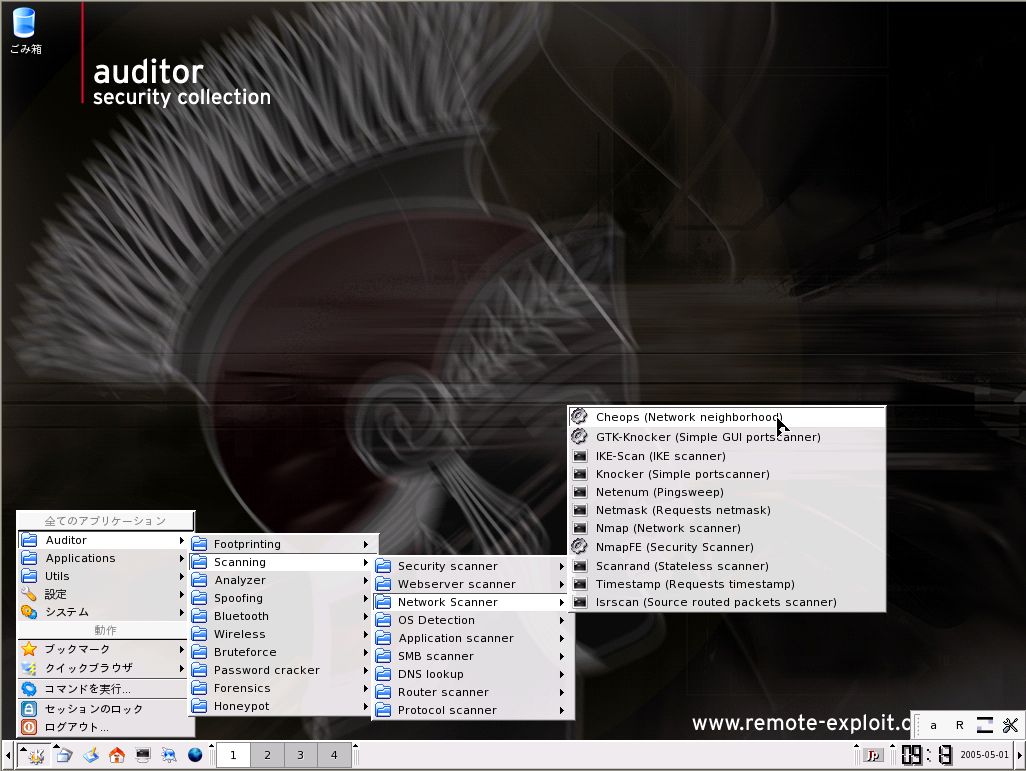Open the Home folder icon in the panel
The height and width of the screenshot is (771, 1026).
point(117,756)
